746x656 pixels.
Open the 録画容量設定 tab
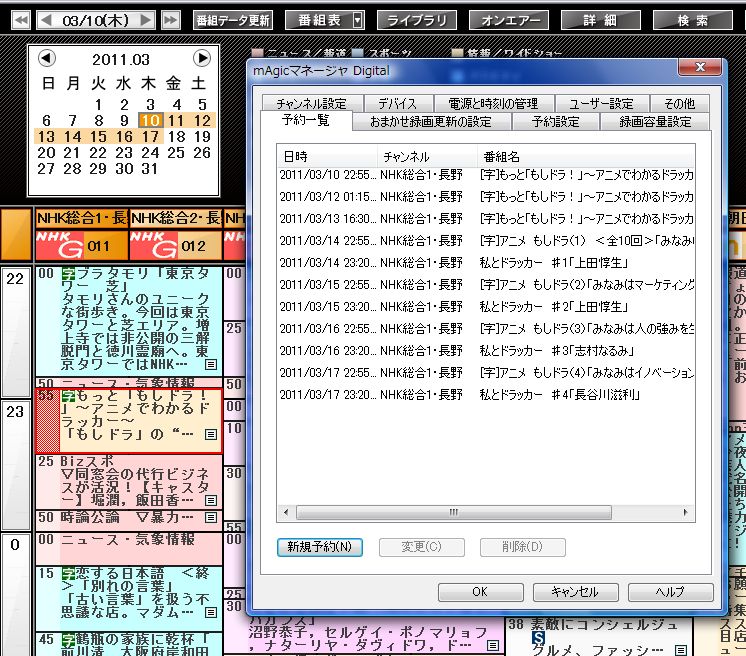click(x=655, y=121)
